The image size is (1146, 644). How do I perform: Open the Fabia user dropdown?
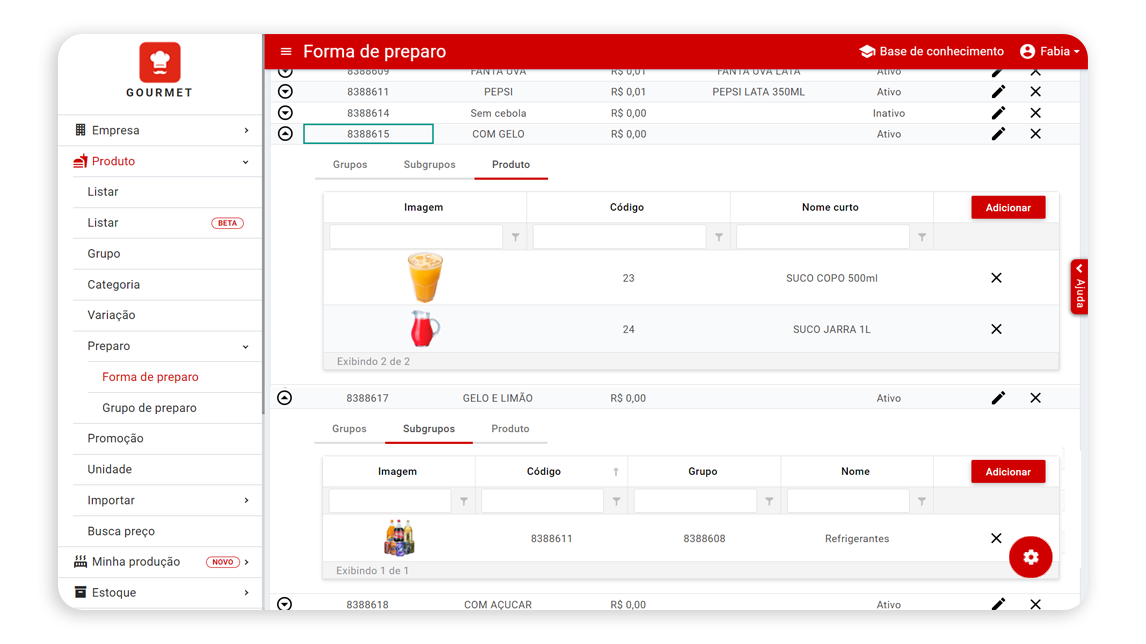click(1050, 51)
